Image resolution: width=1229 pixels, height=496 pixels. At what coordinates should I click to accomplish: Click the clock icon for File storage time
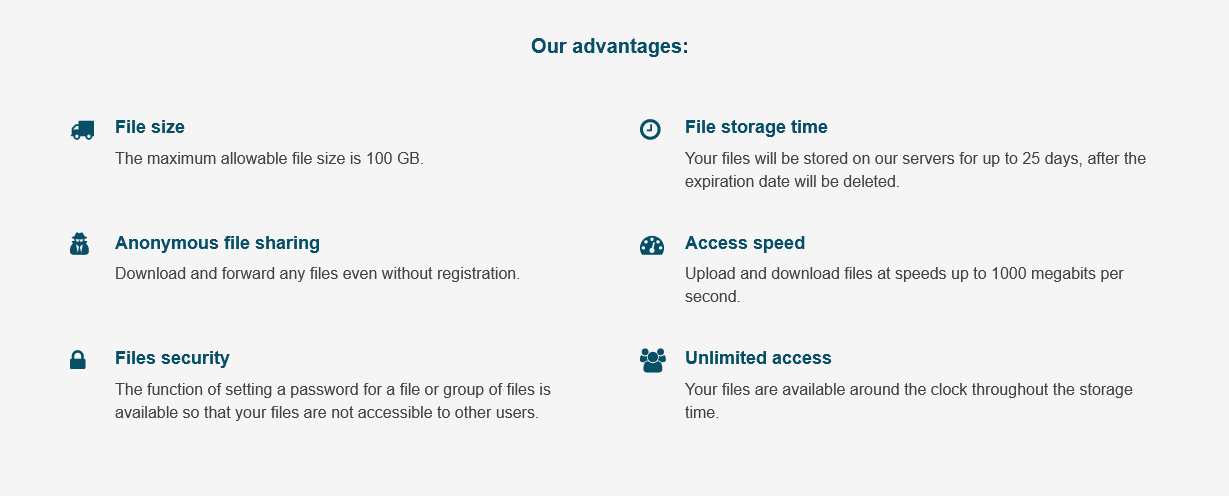tap(650, 129)
